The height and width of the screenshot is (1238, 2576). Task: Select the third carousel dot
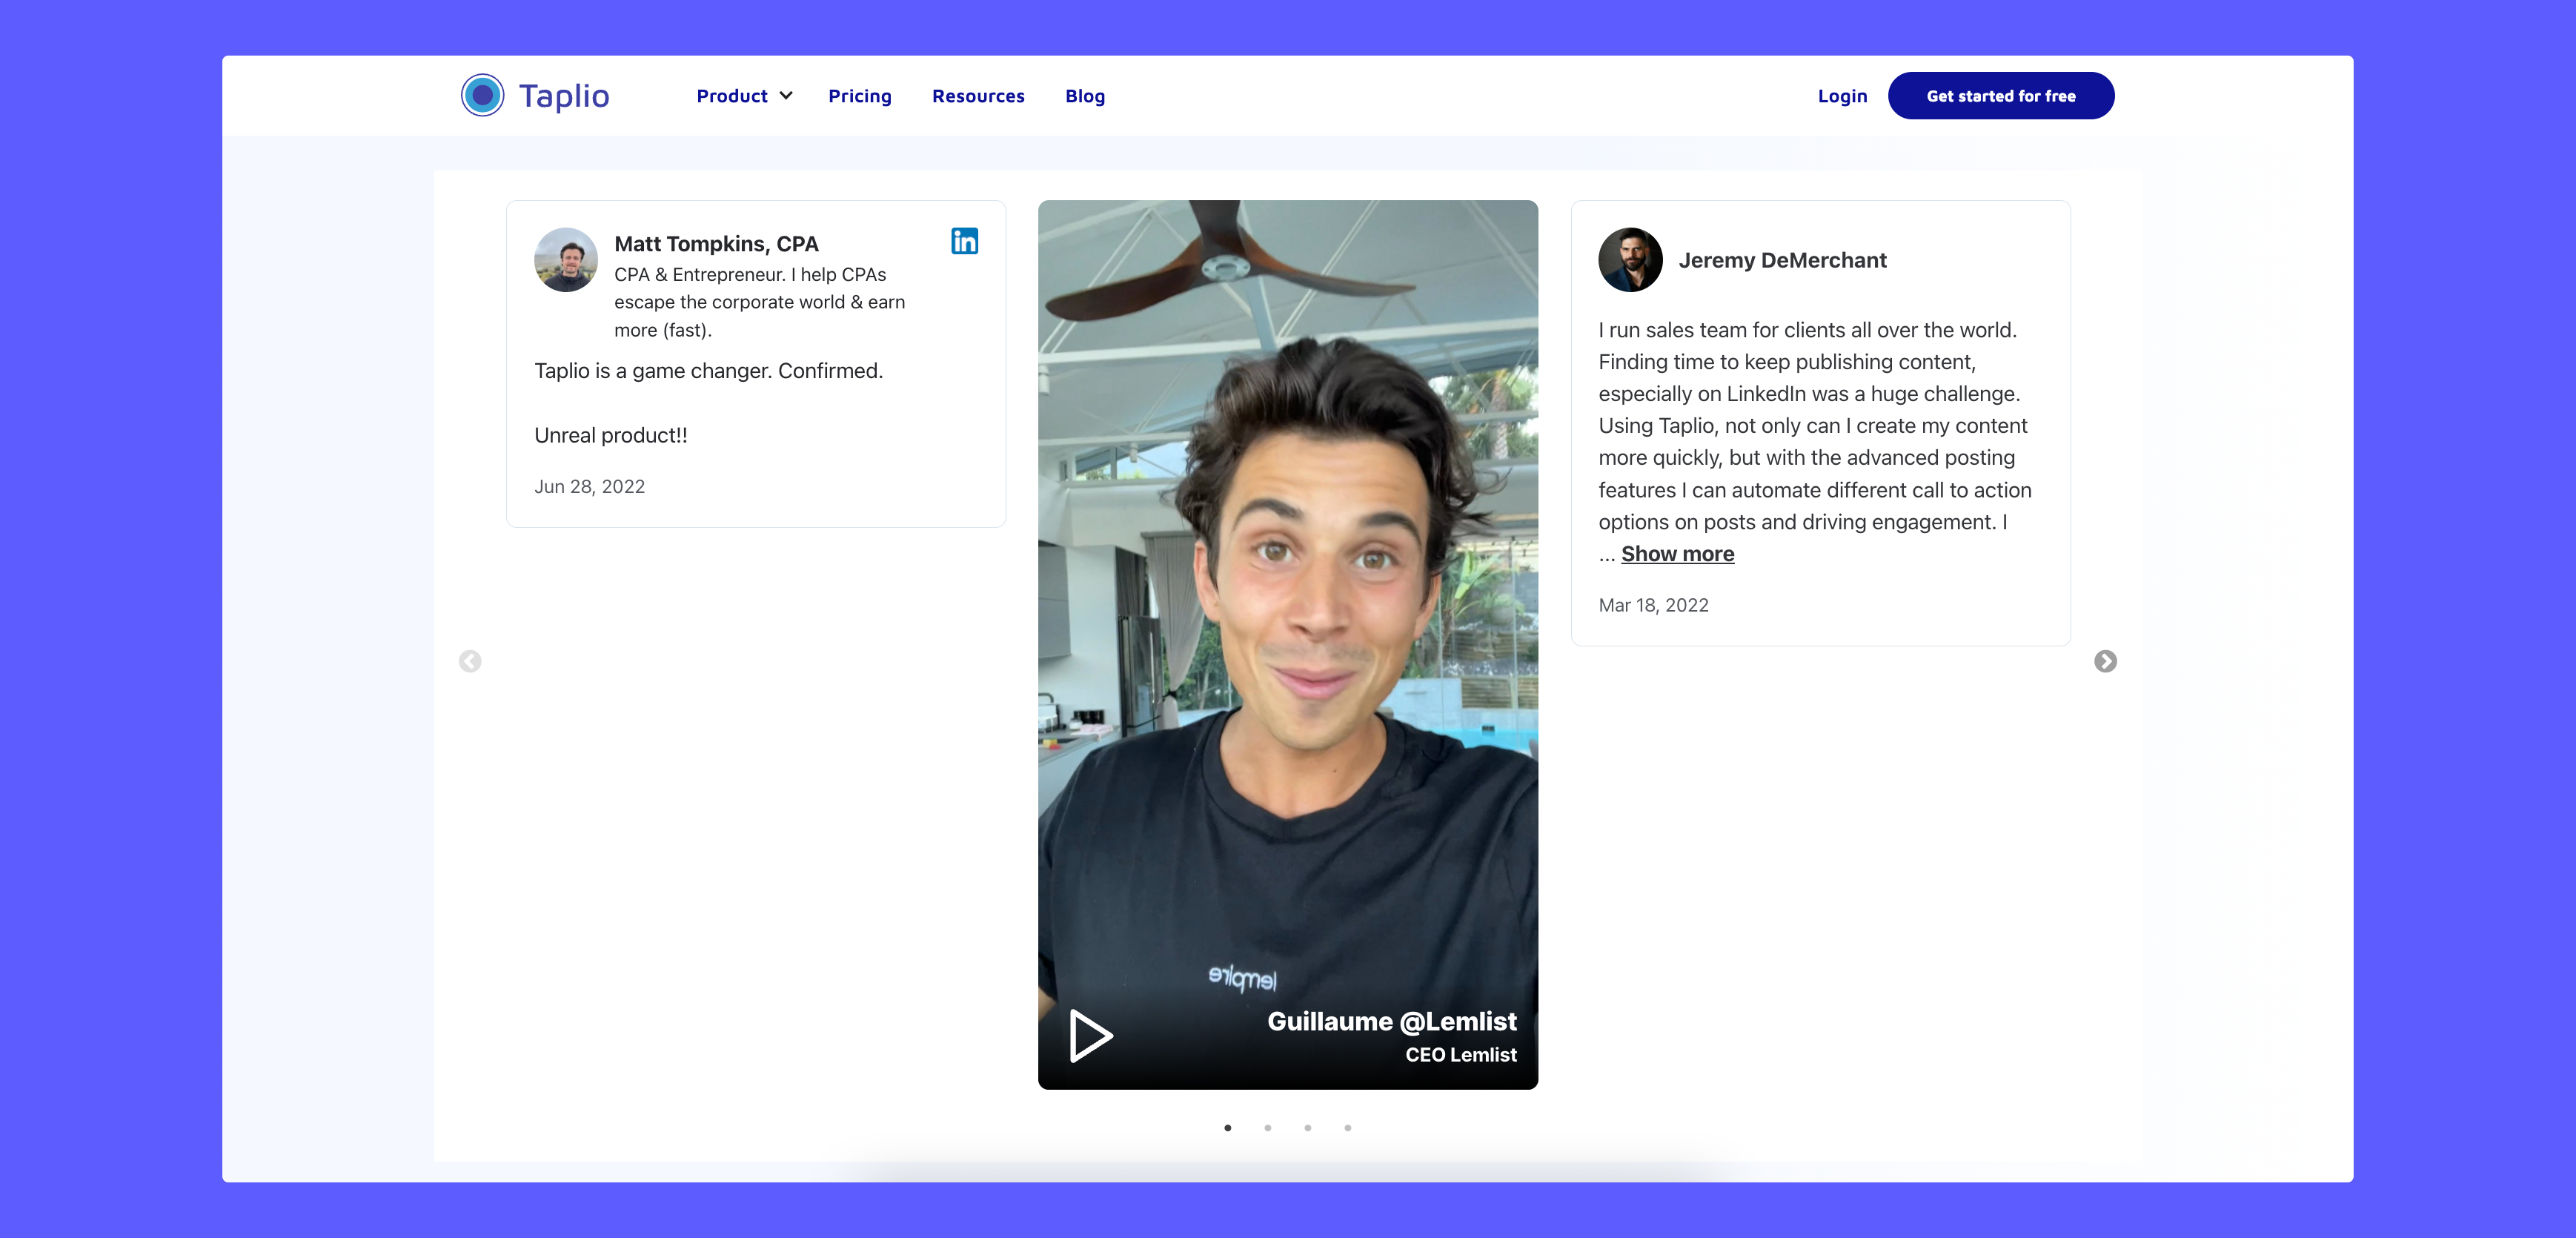[1308, 1128]
